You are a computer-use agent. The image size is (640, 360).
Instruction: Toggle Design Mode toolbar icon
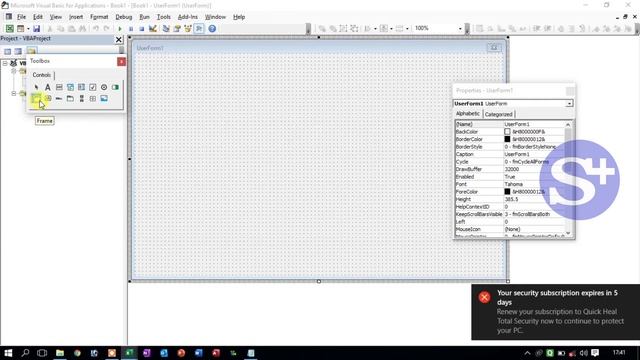[153, 29]
